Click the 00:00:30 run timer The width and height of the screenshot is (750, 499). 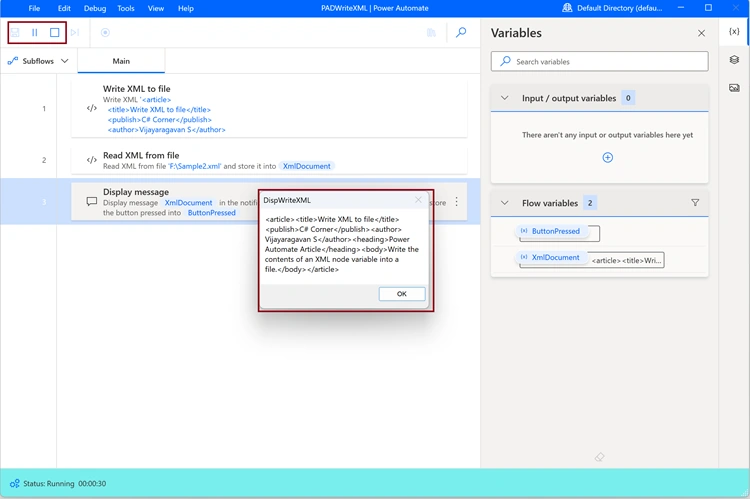point(92,484)
